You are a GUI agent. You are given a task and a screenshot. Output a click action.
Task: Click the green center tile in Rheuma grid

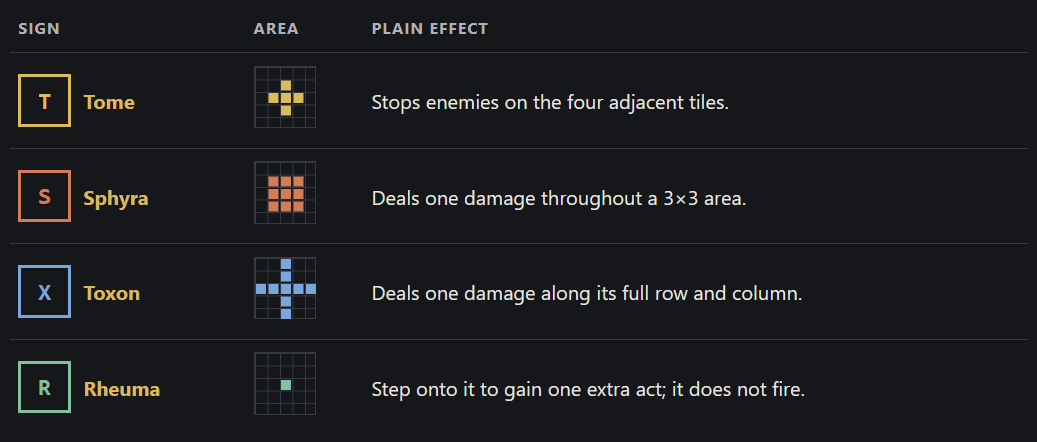286,384
